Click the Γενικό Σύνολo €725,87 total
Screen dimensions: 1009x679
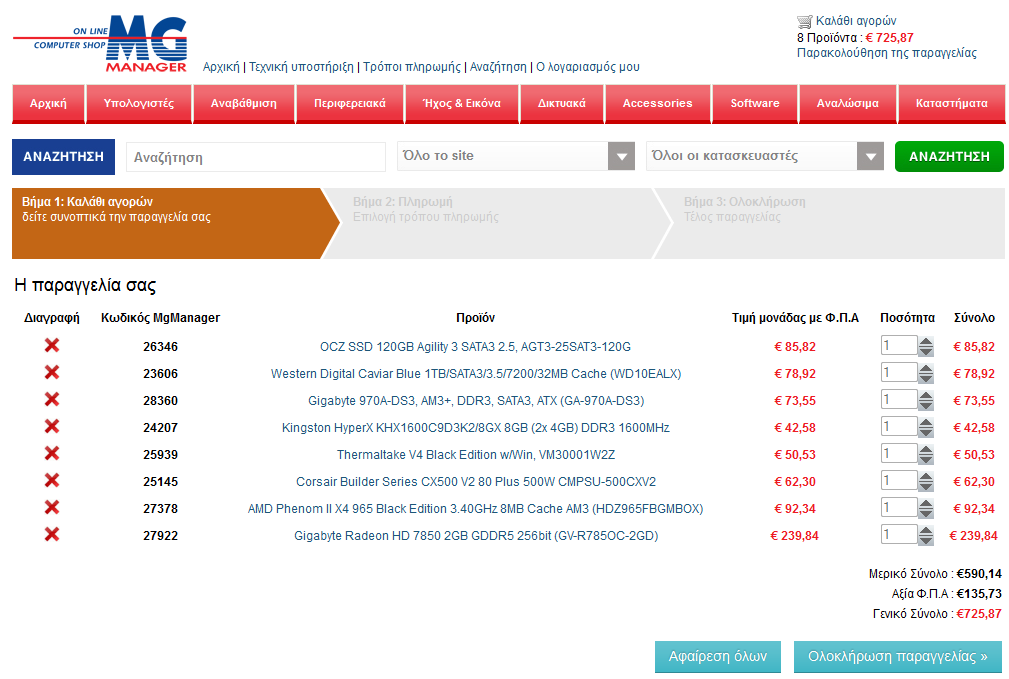tap(937, 614)
